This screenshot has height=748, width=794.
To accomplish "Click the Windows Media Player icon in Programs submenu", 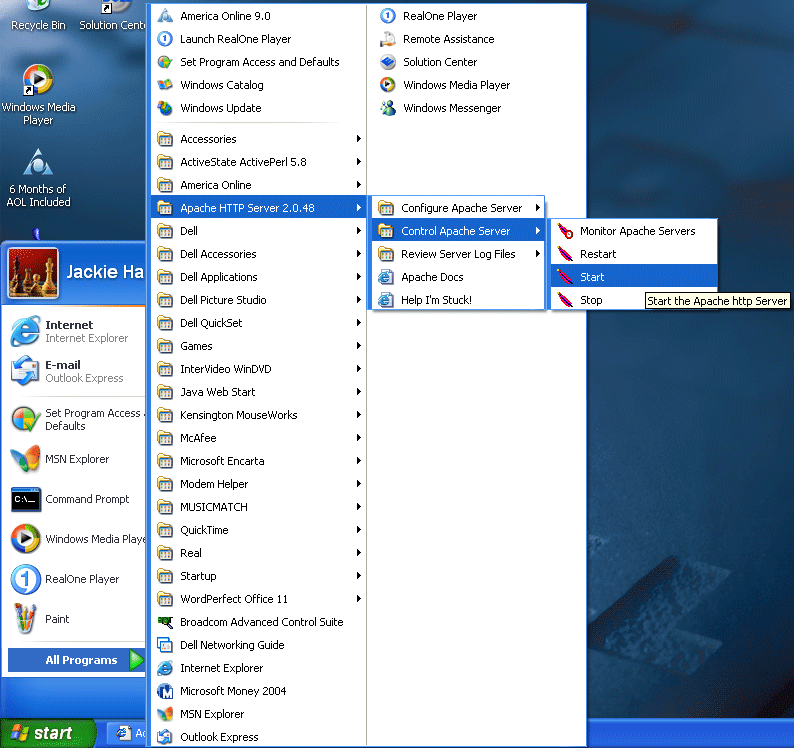I will coord(388,85).
